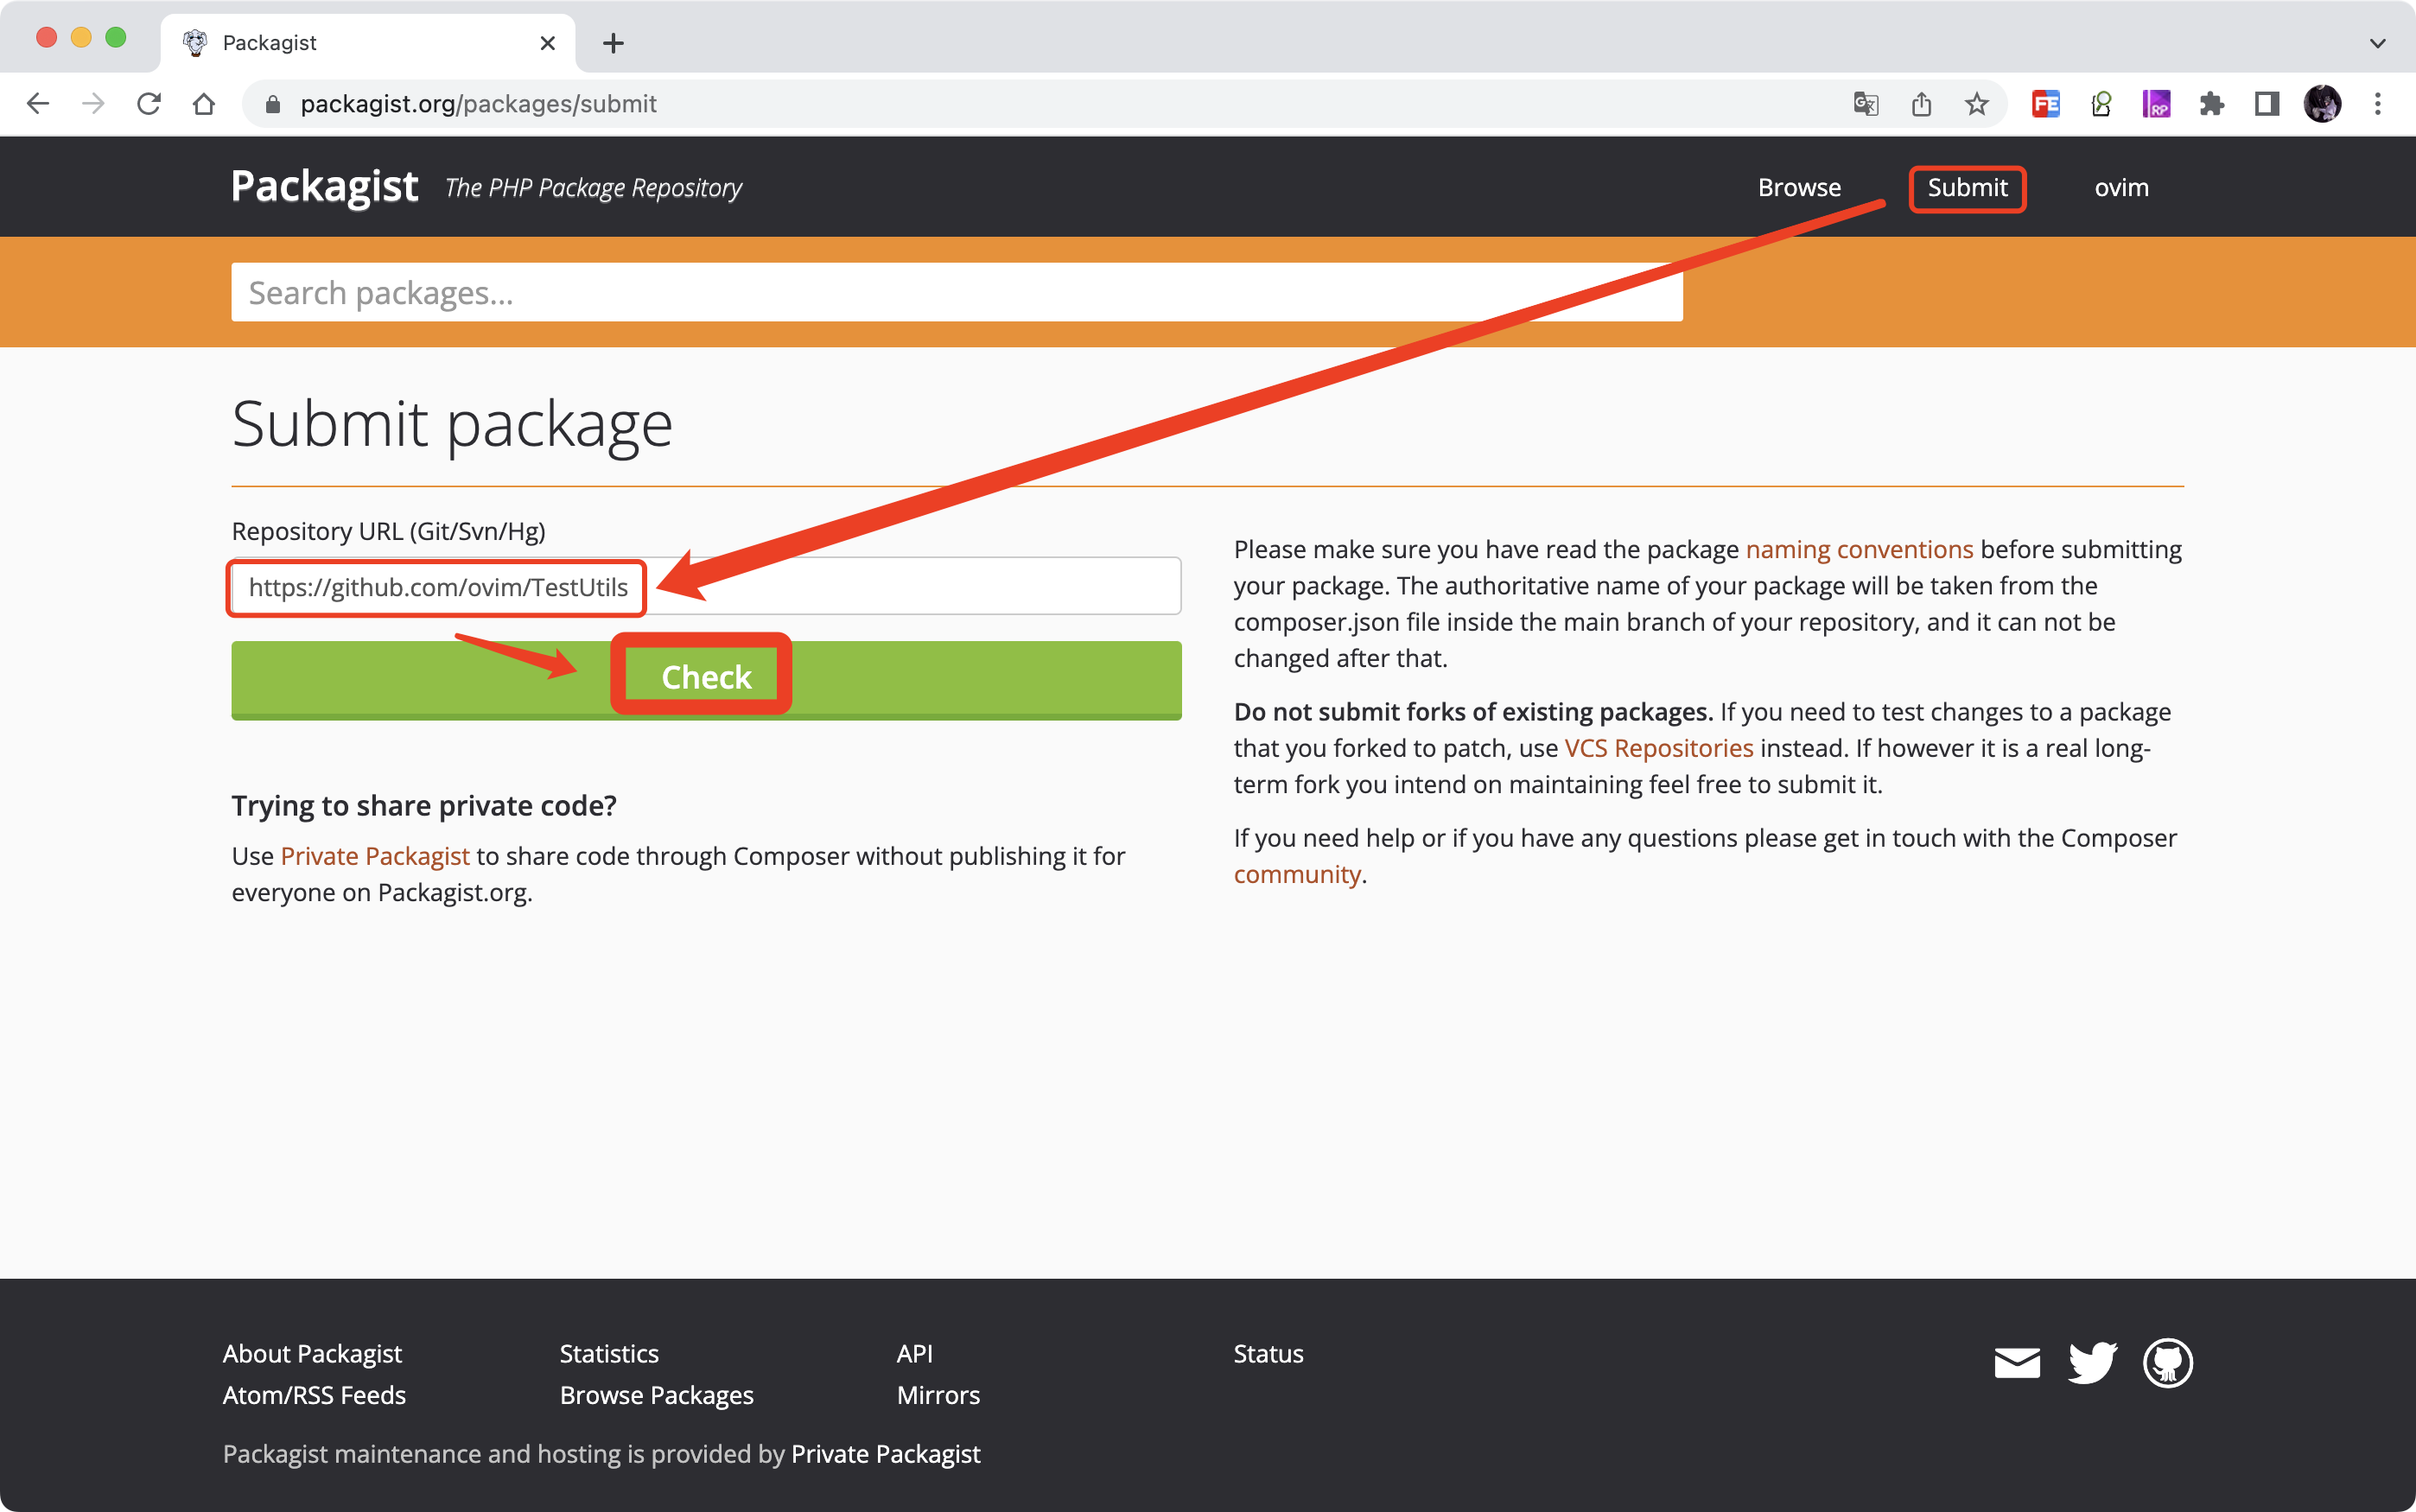Image resolution: width=2416 pixels, height=1512 pixels.
Task: Click the email envelope icon in the footer
Action: pos(2017,1363)
